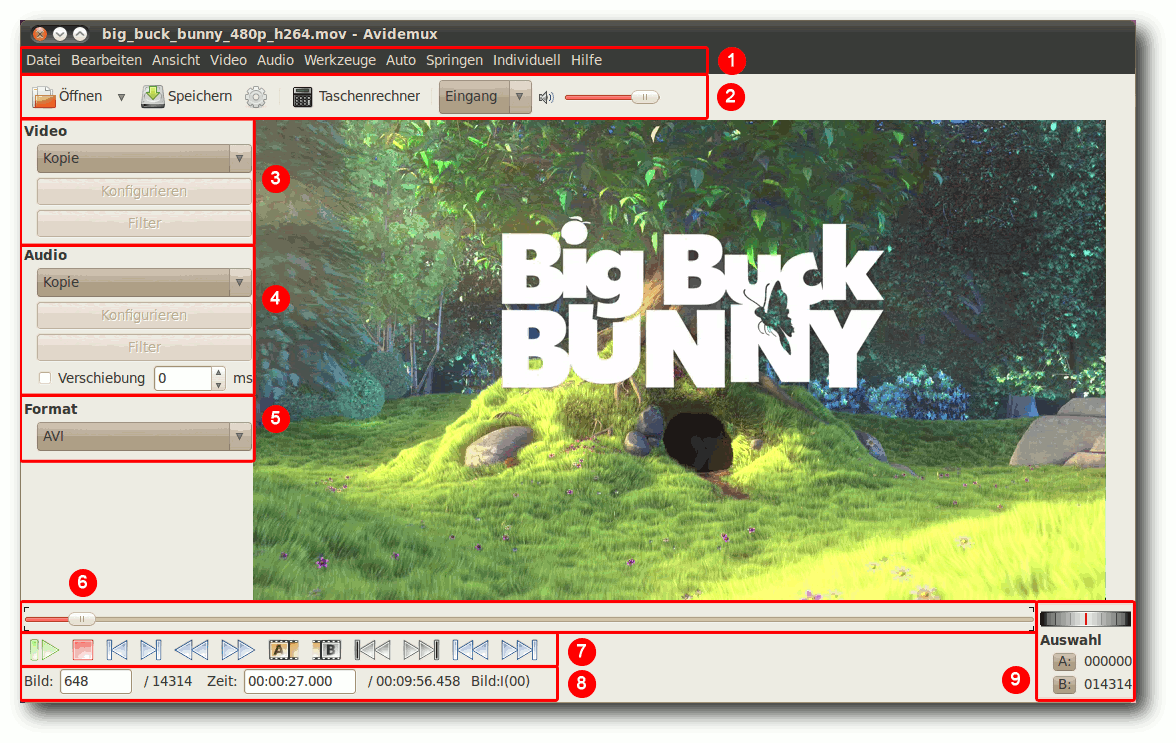Screen dimensions: 1176x743
Task: Open the Auto menu
Action: click(x=400, y=60)
